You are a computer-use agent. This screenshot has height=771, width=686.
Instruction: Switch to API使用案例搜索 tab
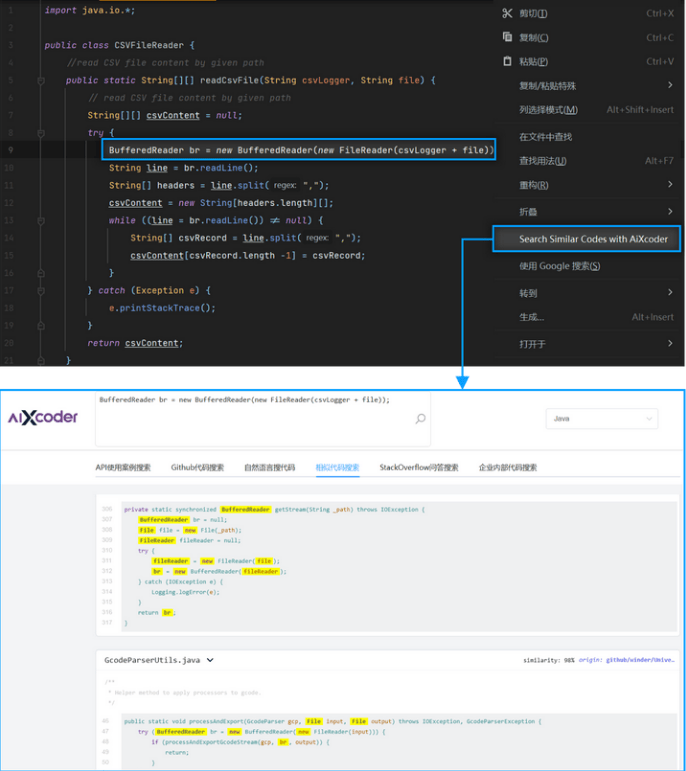click(123, 467)
